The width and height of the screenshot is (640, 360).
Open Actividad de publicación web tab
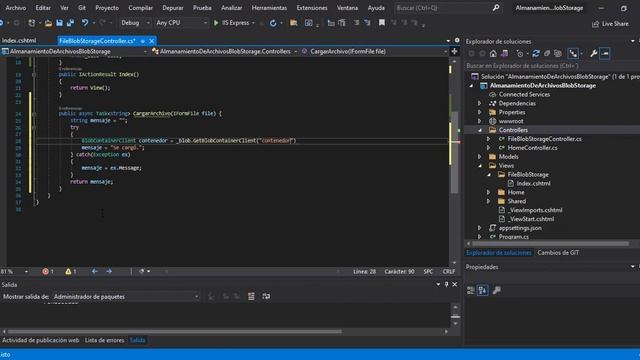[x=40, y=340]
